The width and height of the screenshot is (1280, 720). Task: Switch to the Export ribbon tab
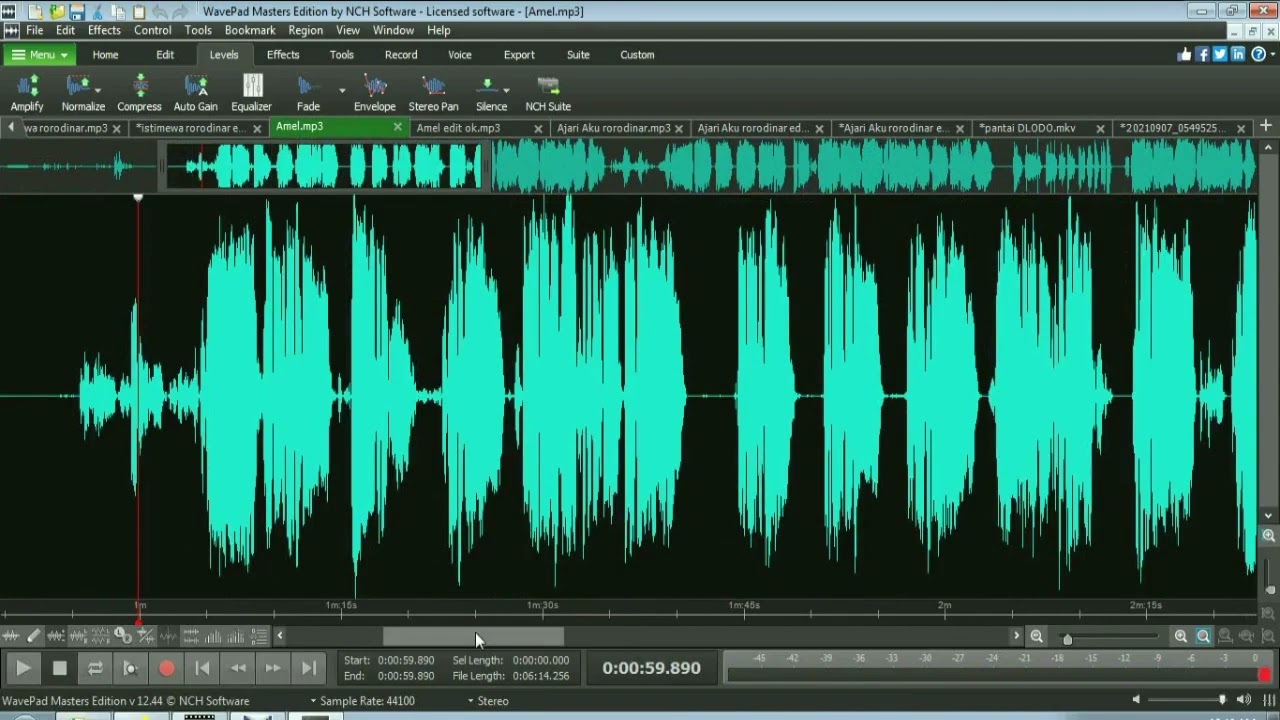tap(519, 55)
